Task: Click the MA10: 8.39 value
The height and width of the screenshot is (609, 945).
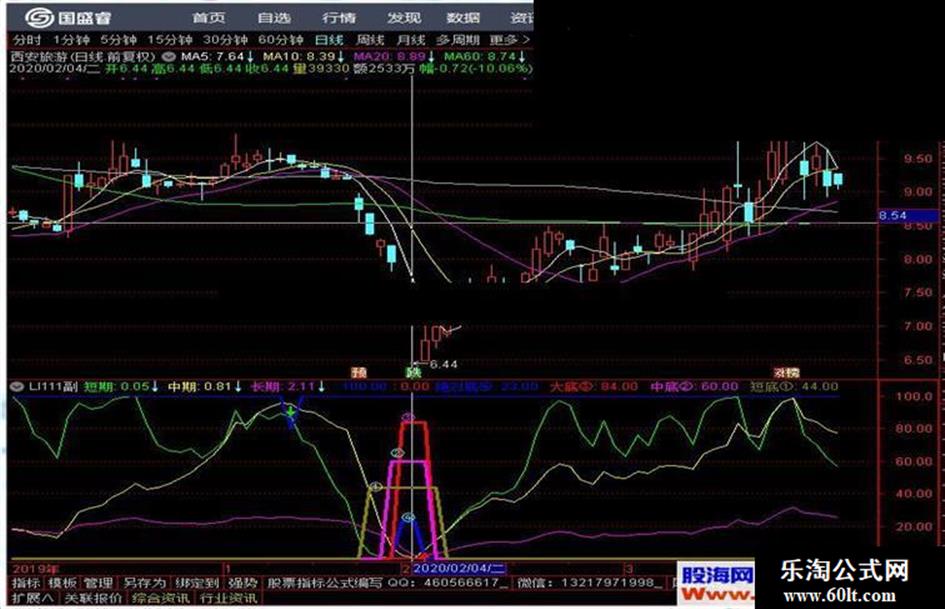Action: 304,57
